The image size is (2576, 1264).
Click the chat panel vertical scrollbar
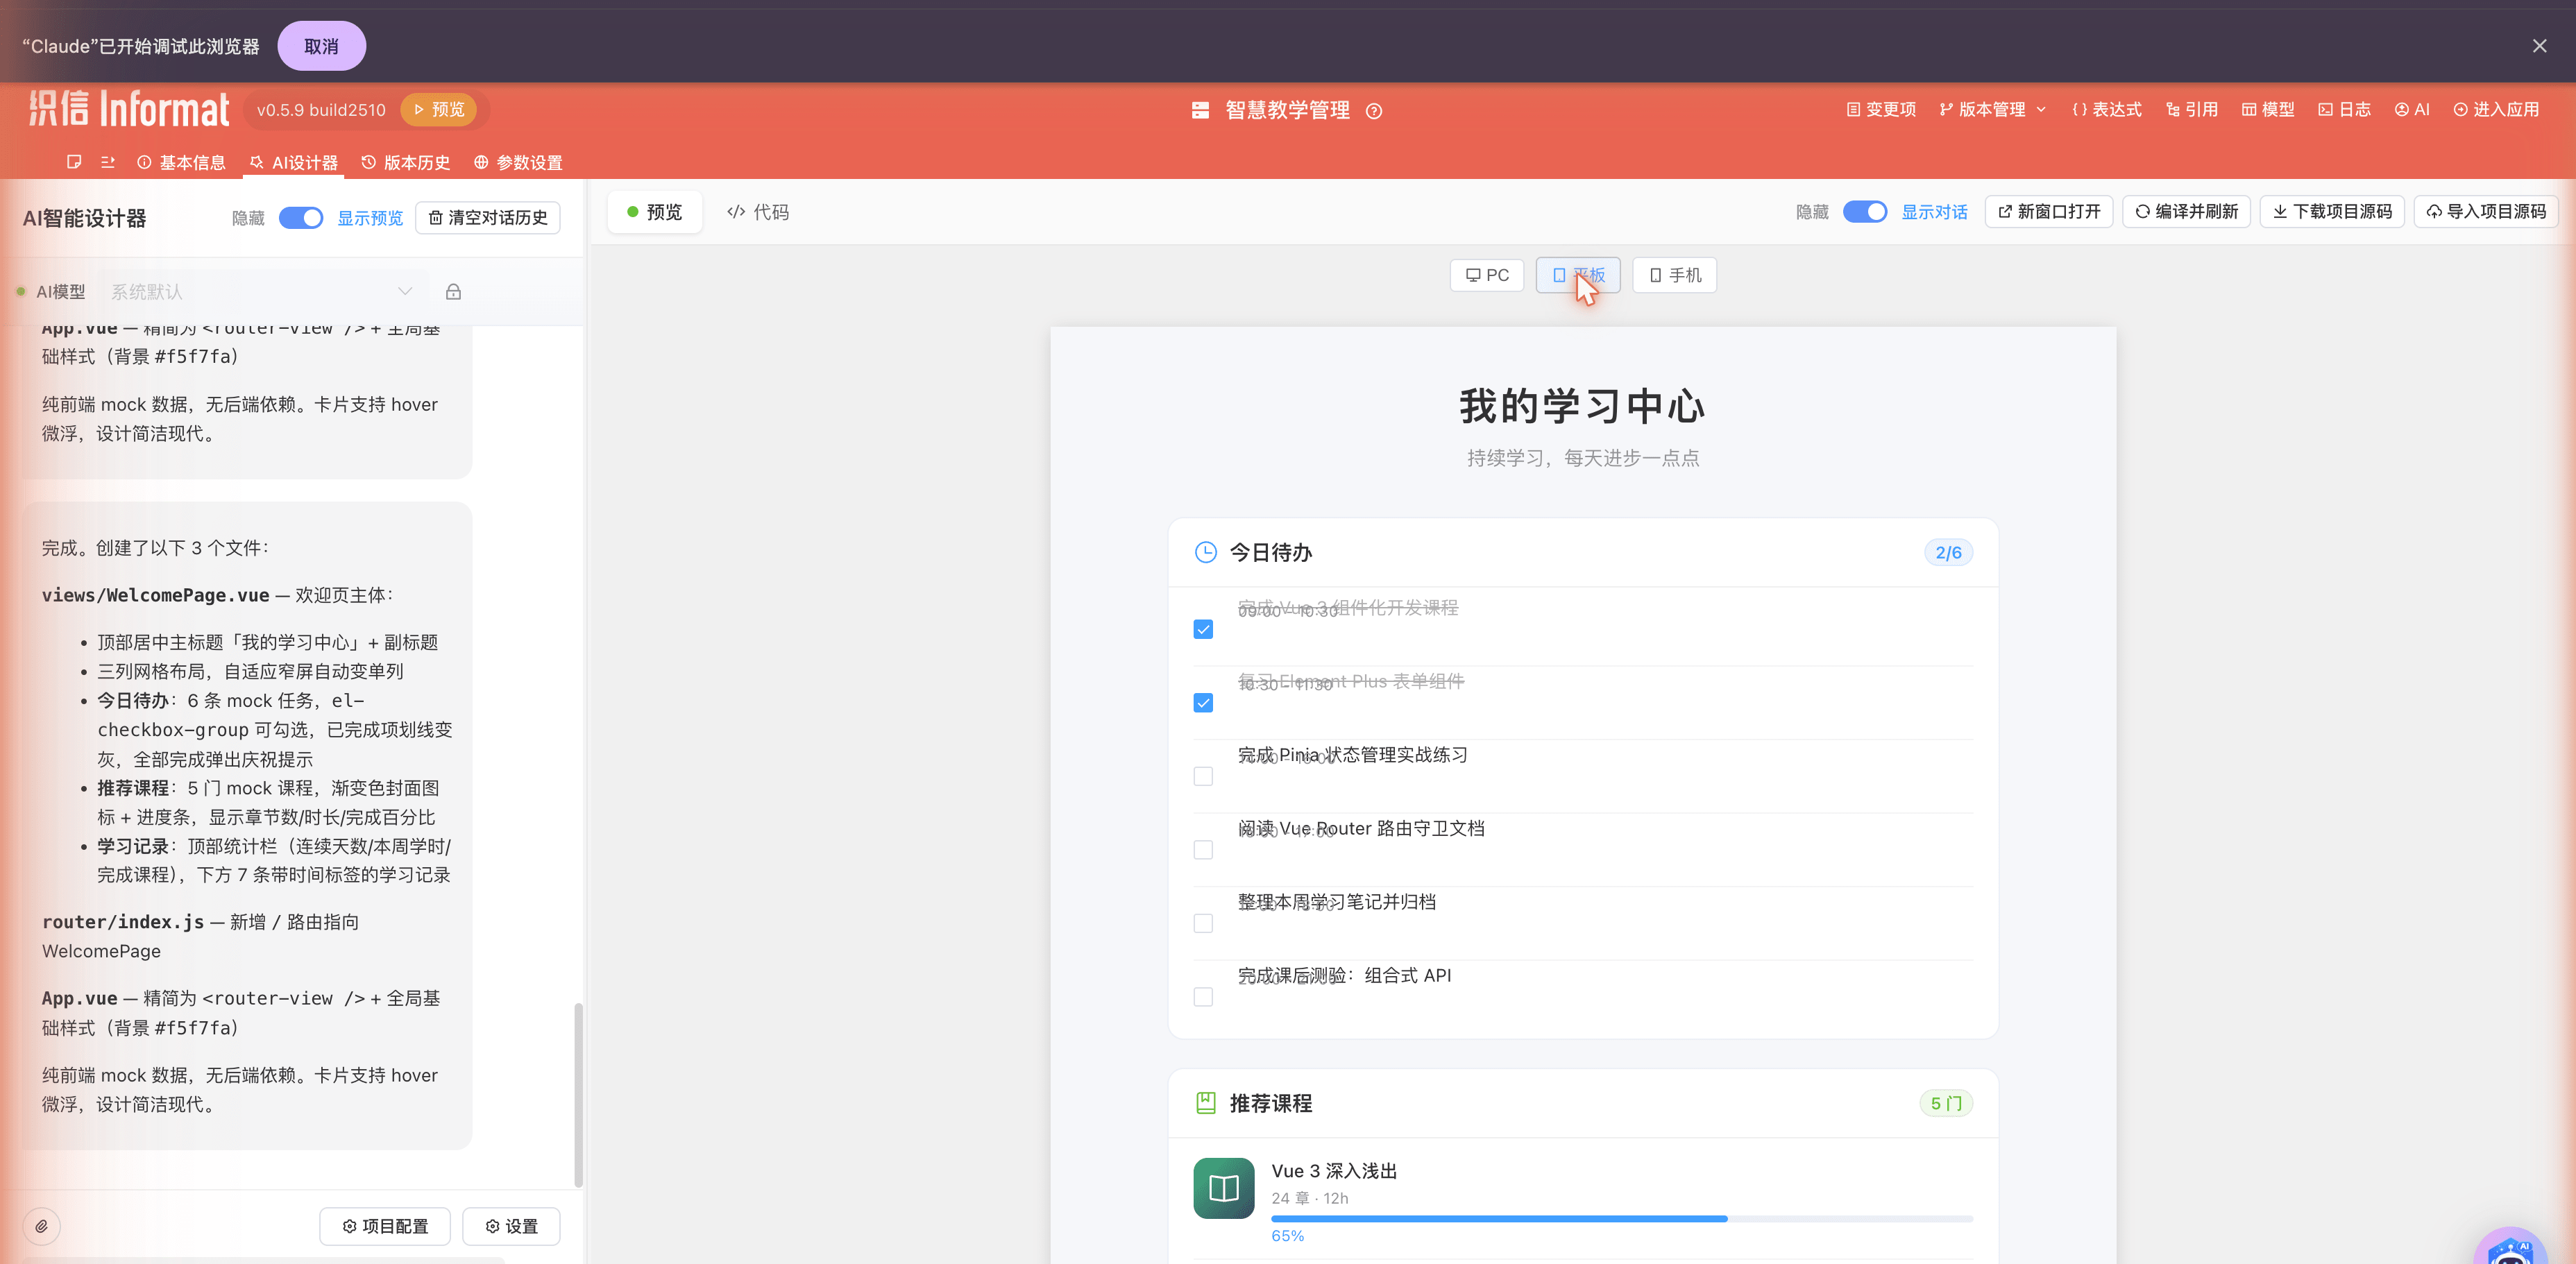click(578, 1095)
